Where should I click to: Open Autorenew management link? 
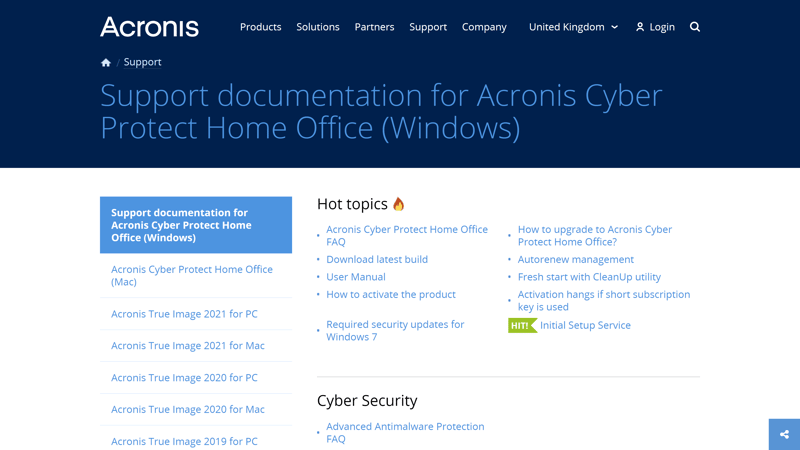576,259
